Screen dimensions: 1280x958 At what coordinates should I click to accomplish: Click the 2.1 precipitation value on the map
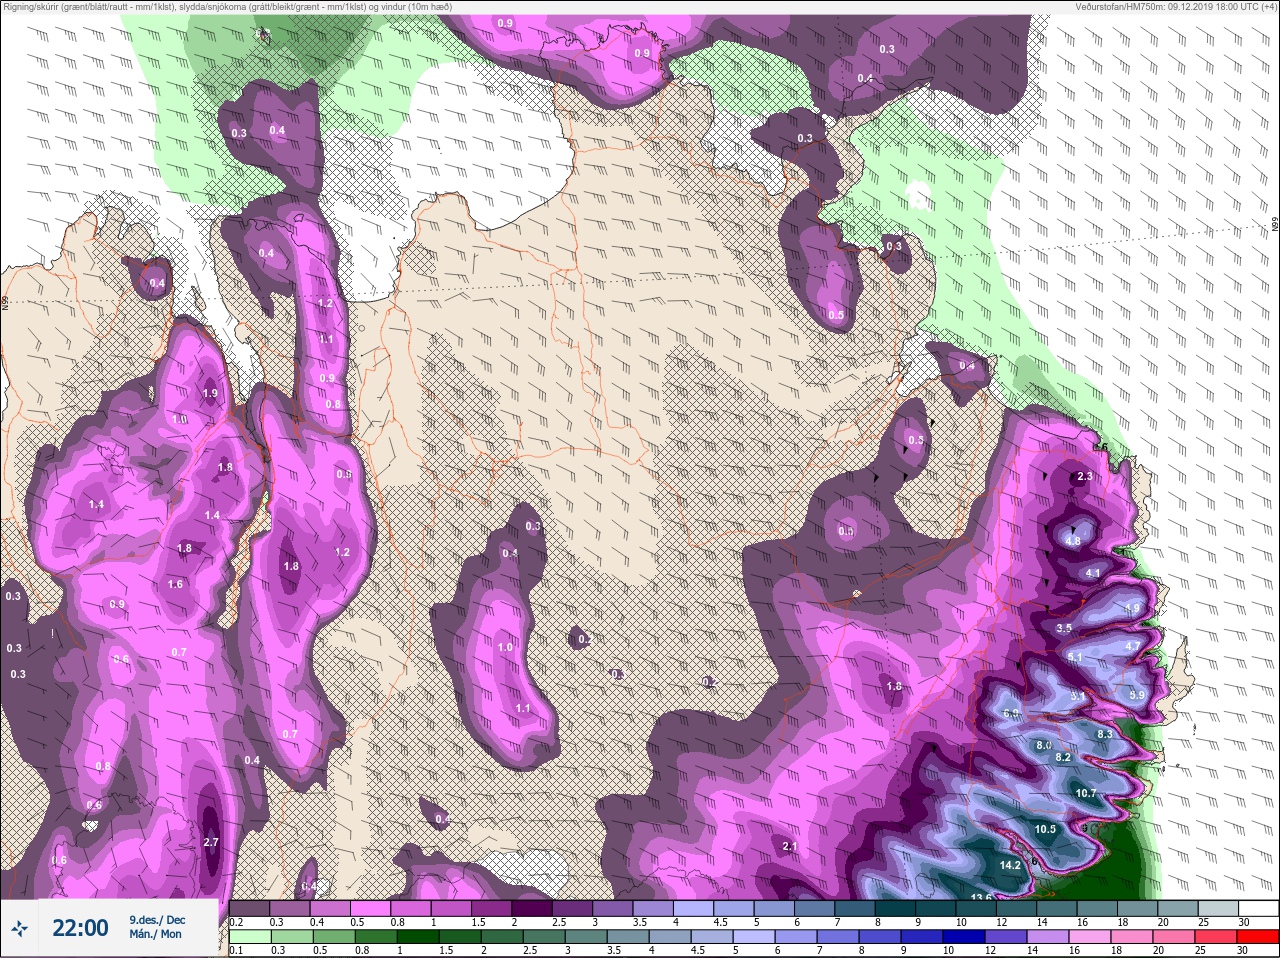pyautogui.click(x=789, y=846)
